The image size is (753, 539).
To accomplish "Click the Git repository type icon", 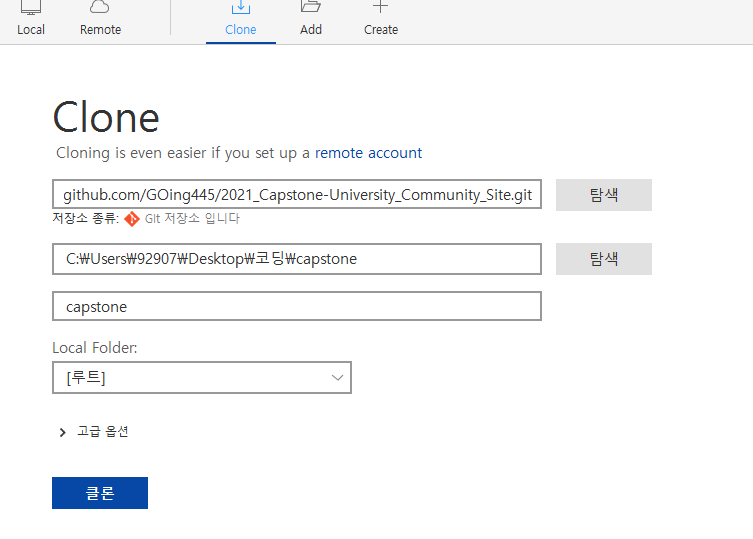I will pos(132,219).
